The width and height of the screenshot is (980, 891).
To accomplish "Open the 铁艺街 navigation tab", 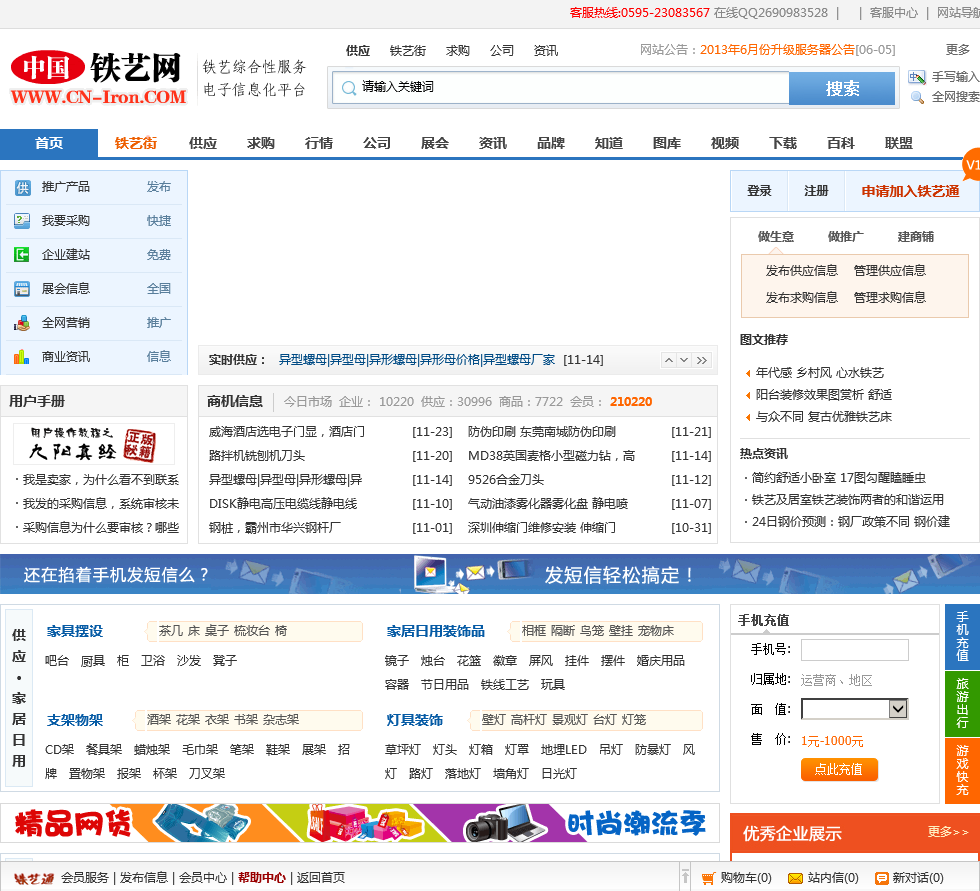I will coord(136,143).
